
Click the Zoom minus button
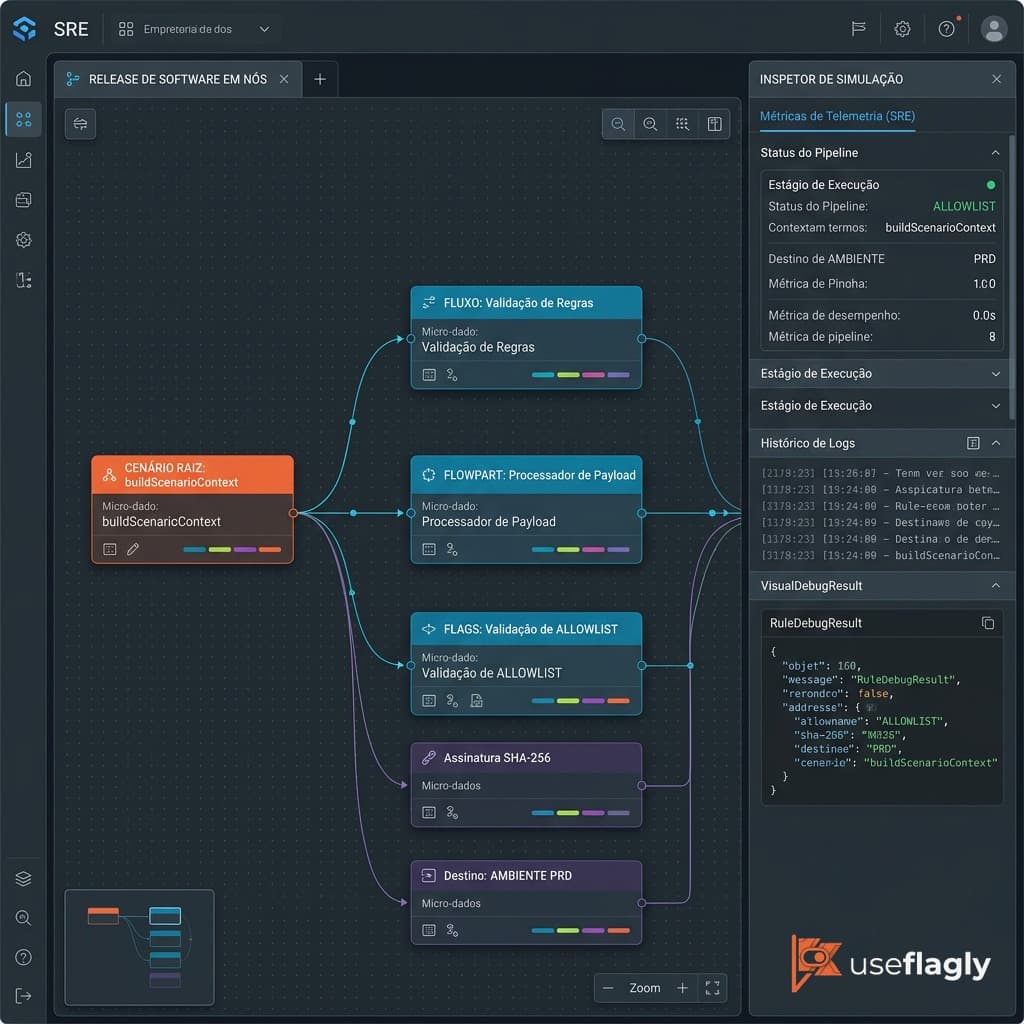[608, 988]
